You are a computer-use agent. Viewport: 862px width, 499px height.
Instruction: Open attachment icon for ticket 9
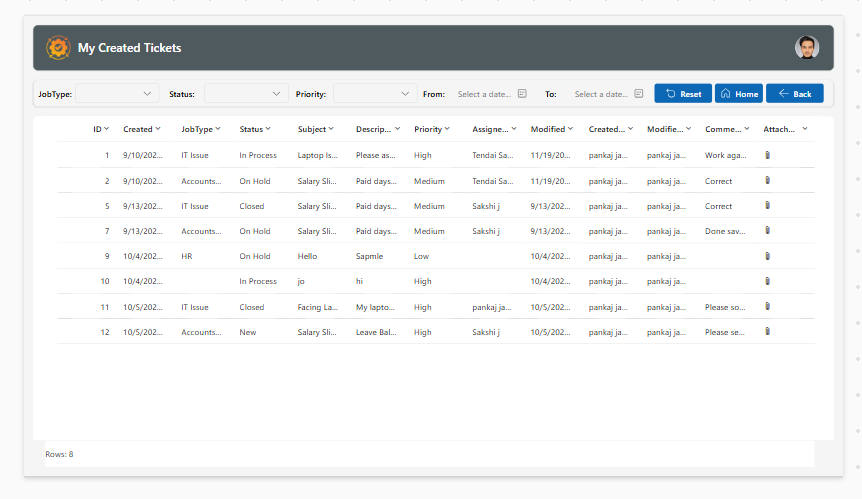pyautogui.click(x=767, y=256)
